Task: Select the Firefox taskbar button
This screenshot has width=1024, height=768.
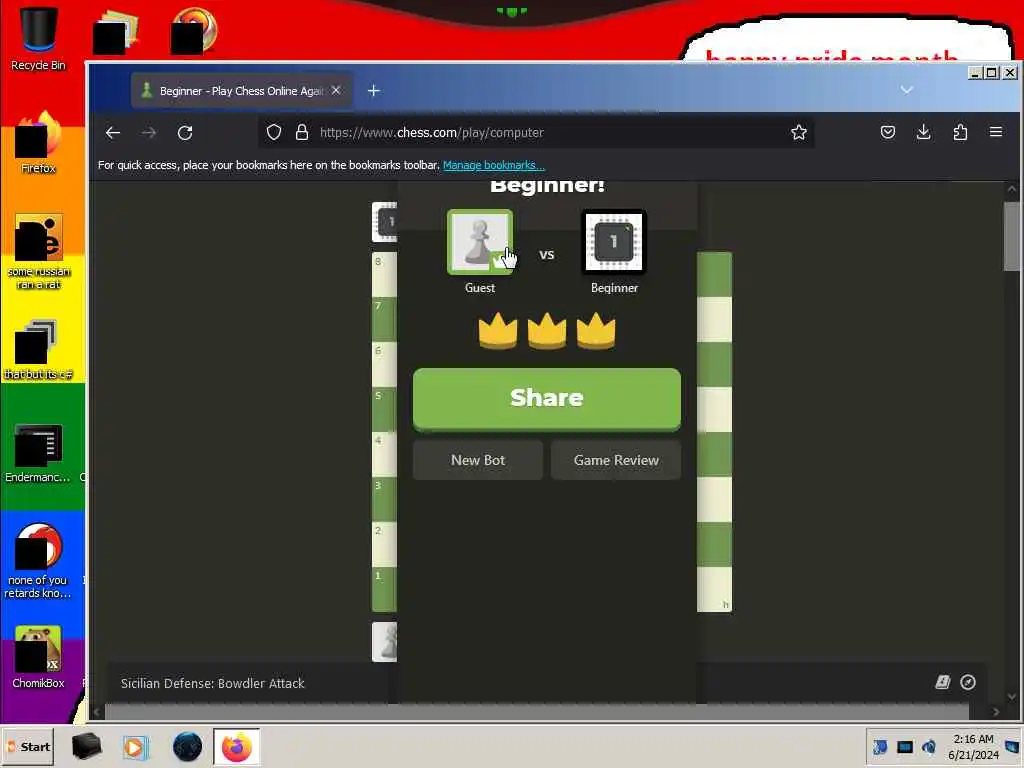Action: point(236,746)
